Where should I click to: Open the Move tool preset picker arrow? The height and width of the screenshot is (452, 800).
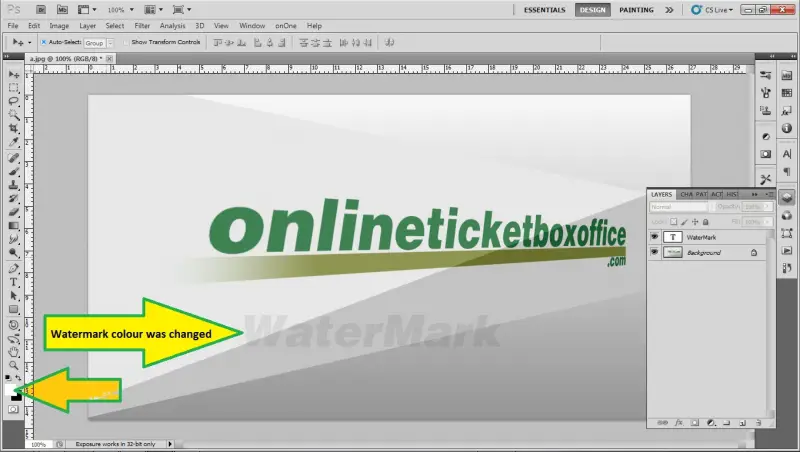click(x=30, y=42)
